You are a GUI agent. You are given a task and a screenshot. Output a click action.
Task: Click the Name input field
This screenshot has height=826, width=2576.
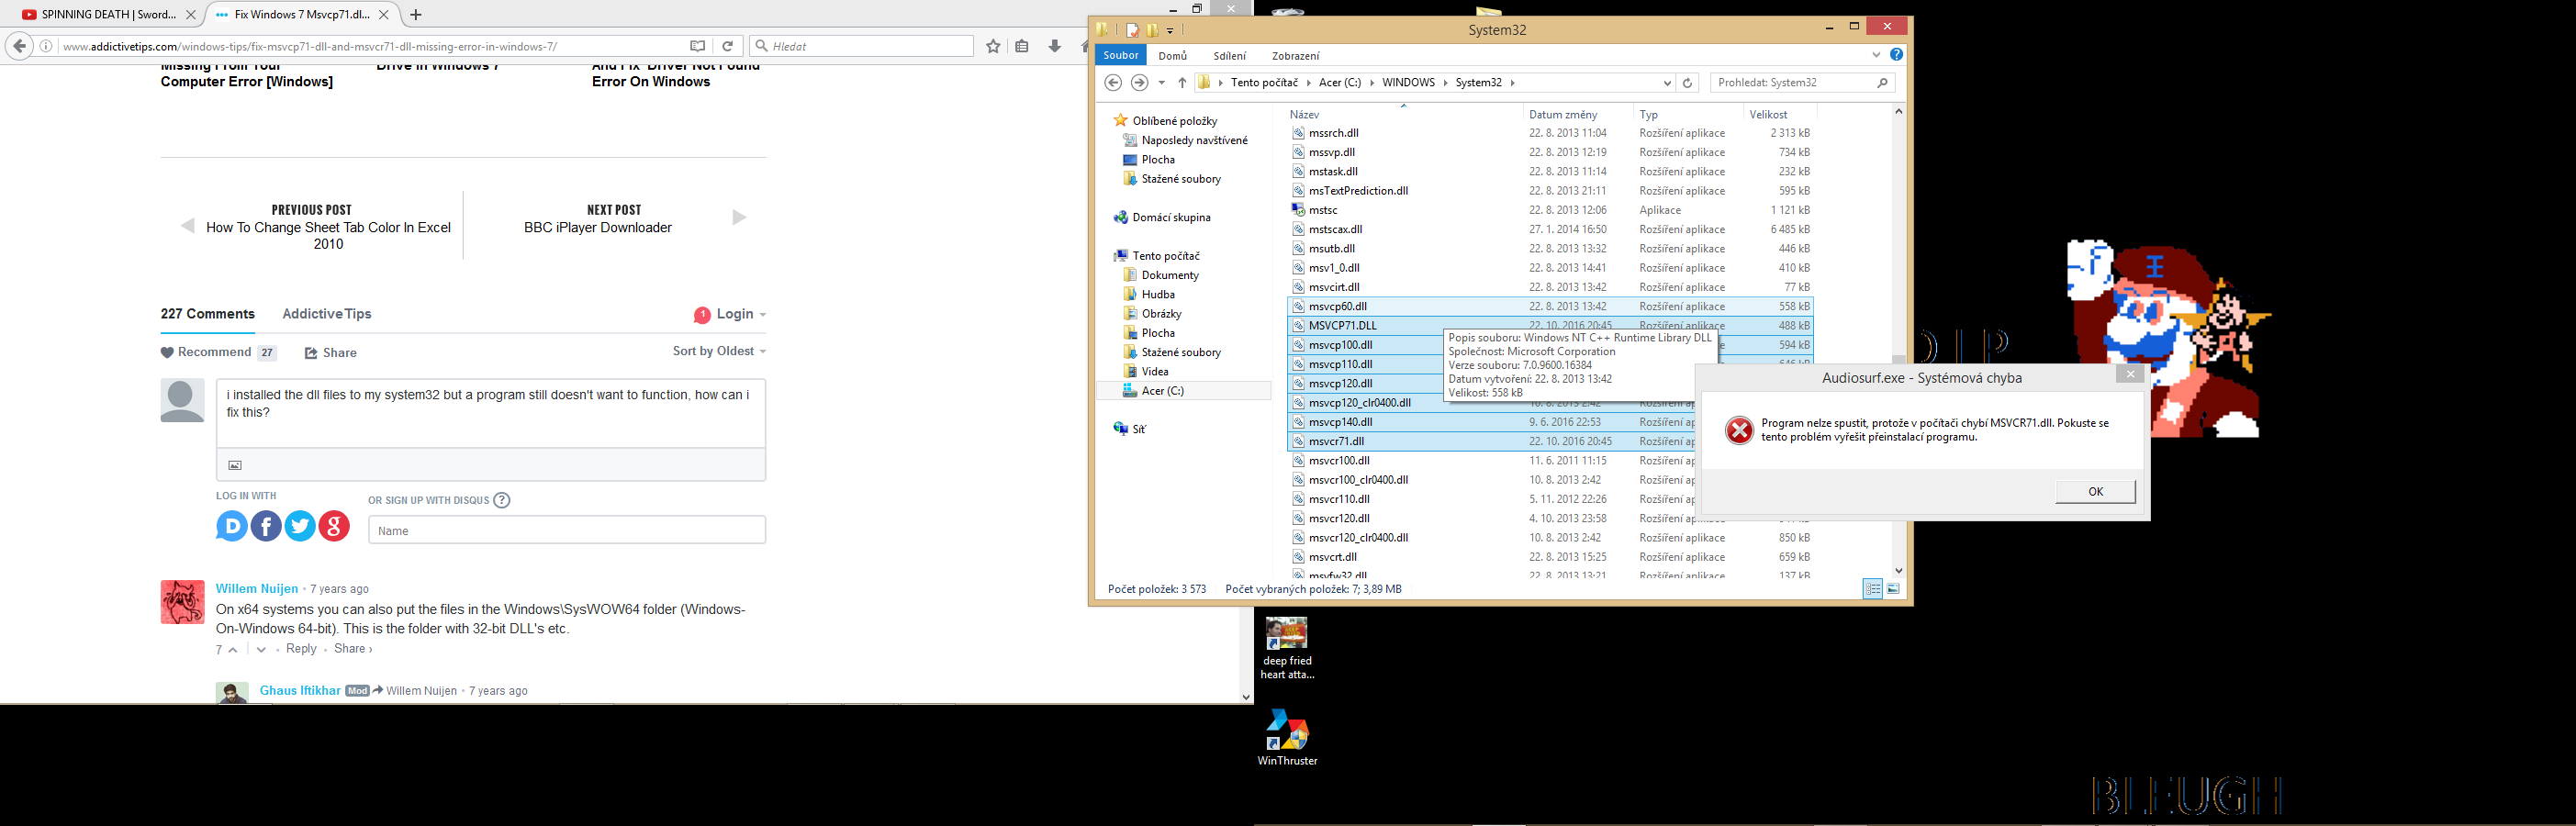(x=567, y=530)
